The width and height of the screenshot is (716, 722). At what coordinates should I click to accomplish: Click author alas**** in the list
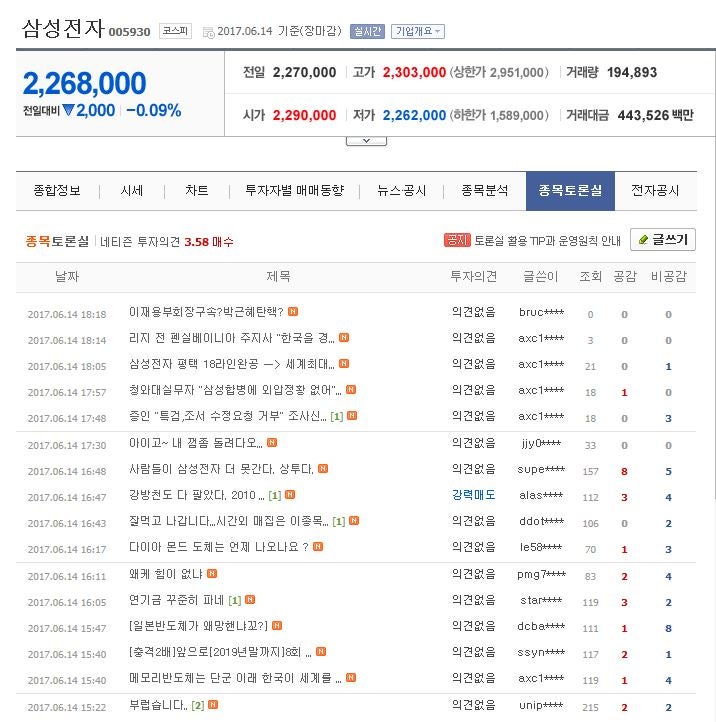pyautogui.click(x=541, y=495)
